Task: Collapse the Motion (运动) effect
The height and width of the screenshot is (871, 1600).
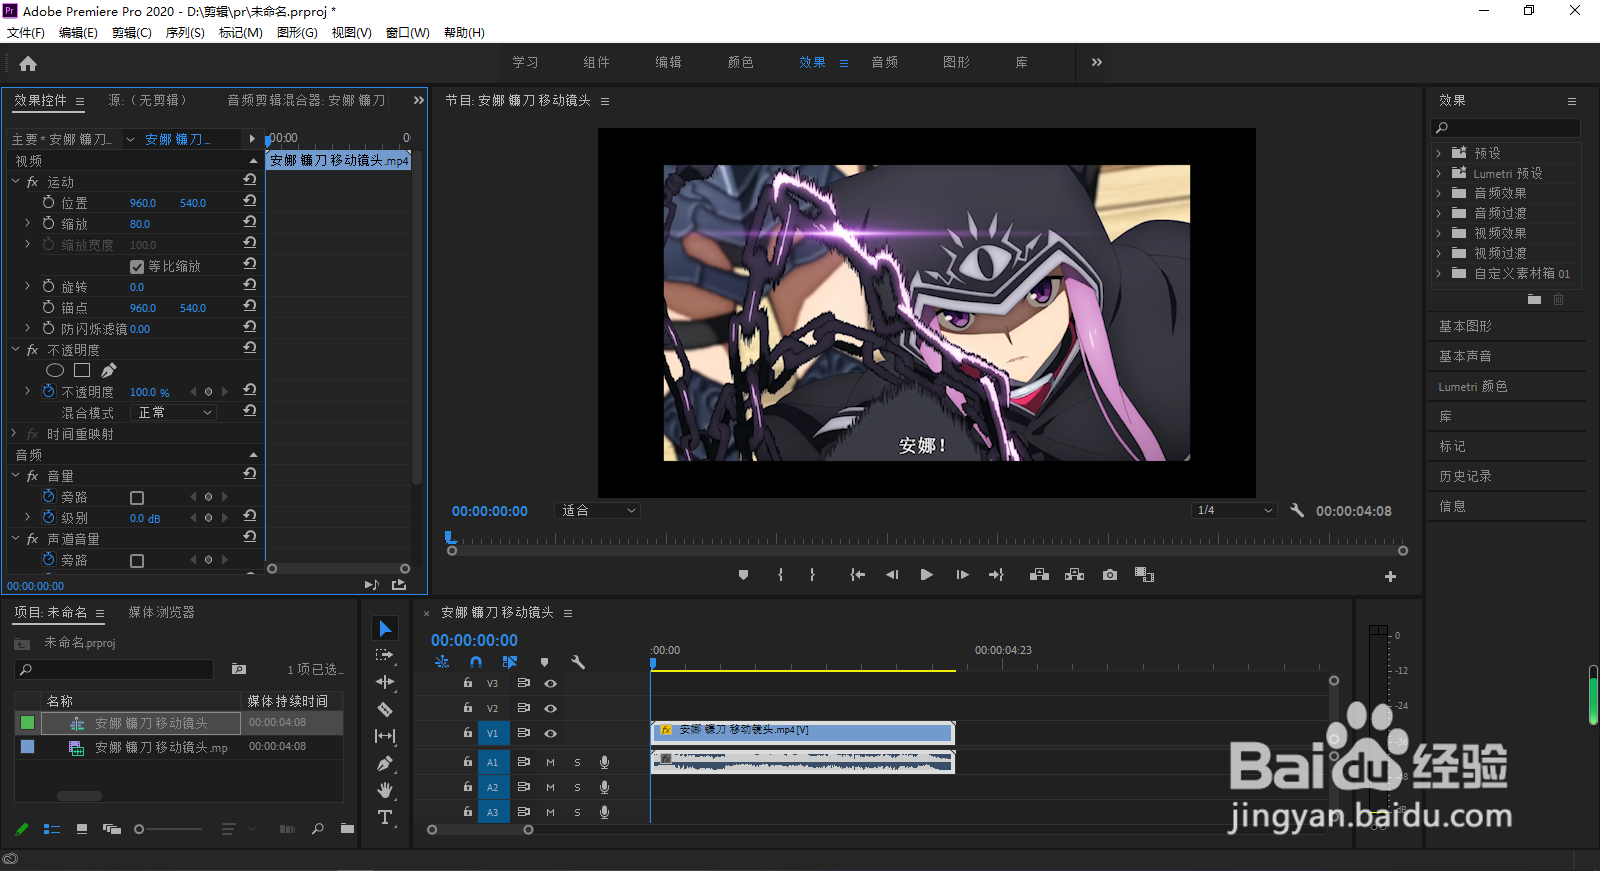Action: pyautogui.click(x=16, y=181)
